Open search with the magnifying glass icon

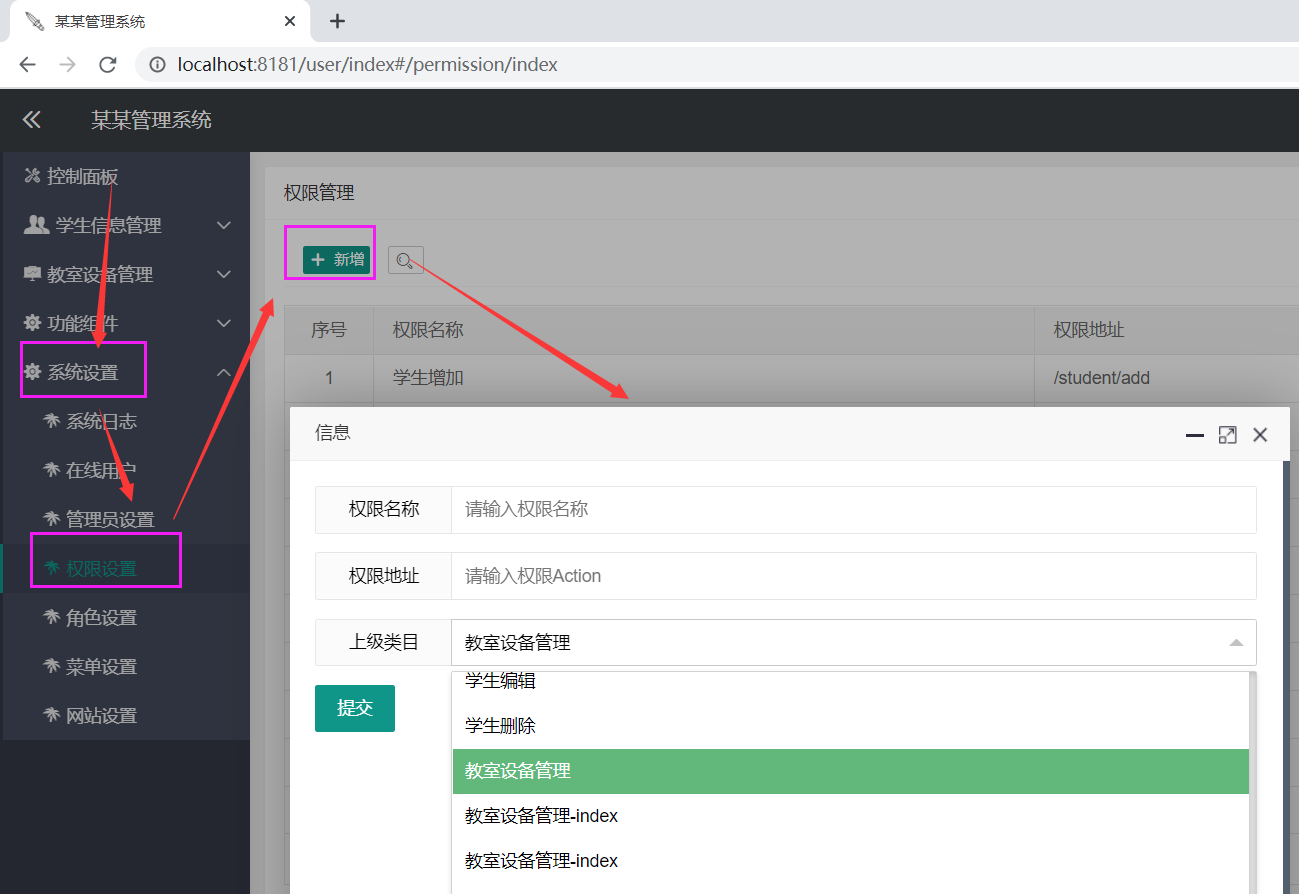(x=405, y=259)
